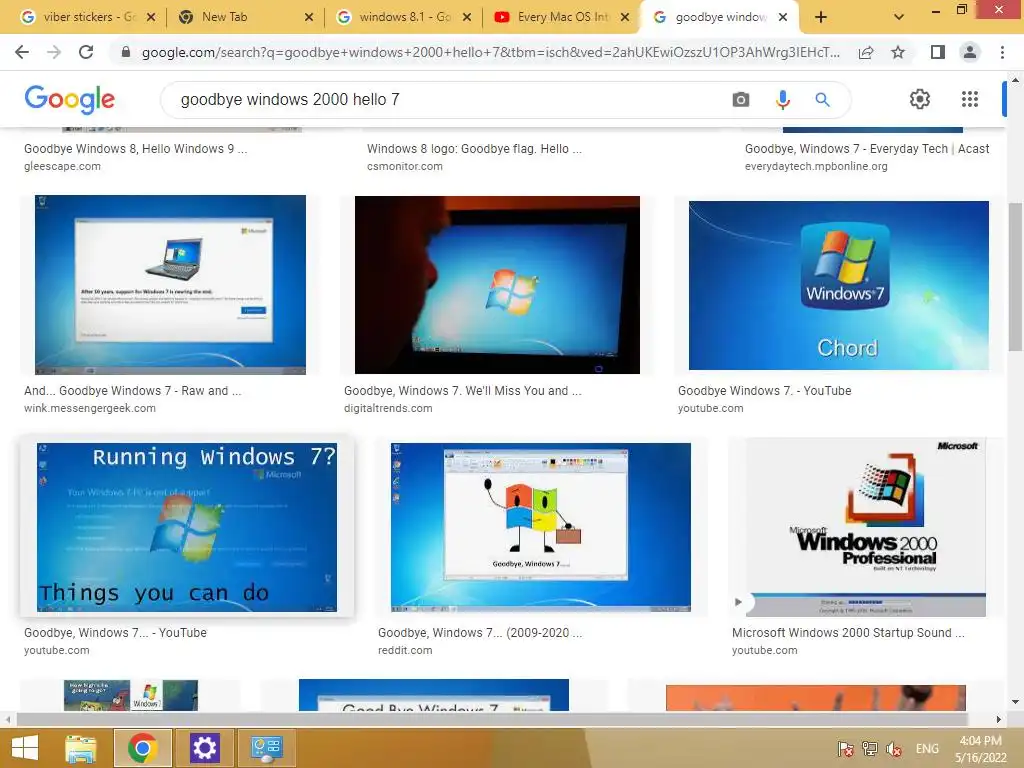1024x768 pixels.
Task: Open Goodbye, Windows 7... (2009-2020 link
Action: pos(480,633)
